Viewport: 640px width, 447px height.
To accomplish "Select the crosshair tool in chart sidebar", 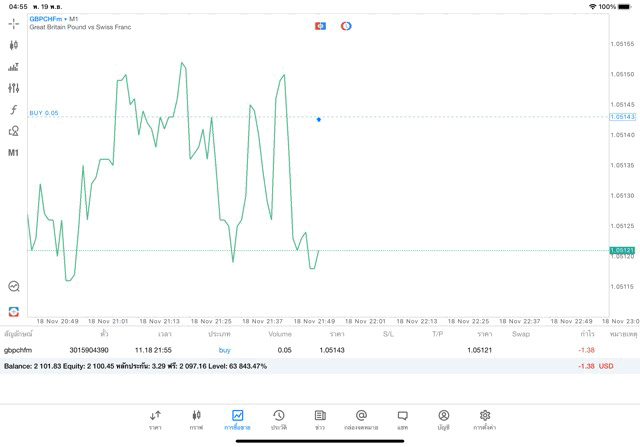I will [x=14, y=23].
